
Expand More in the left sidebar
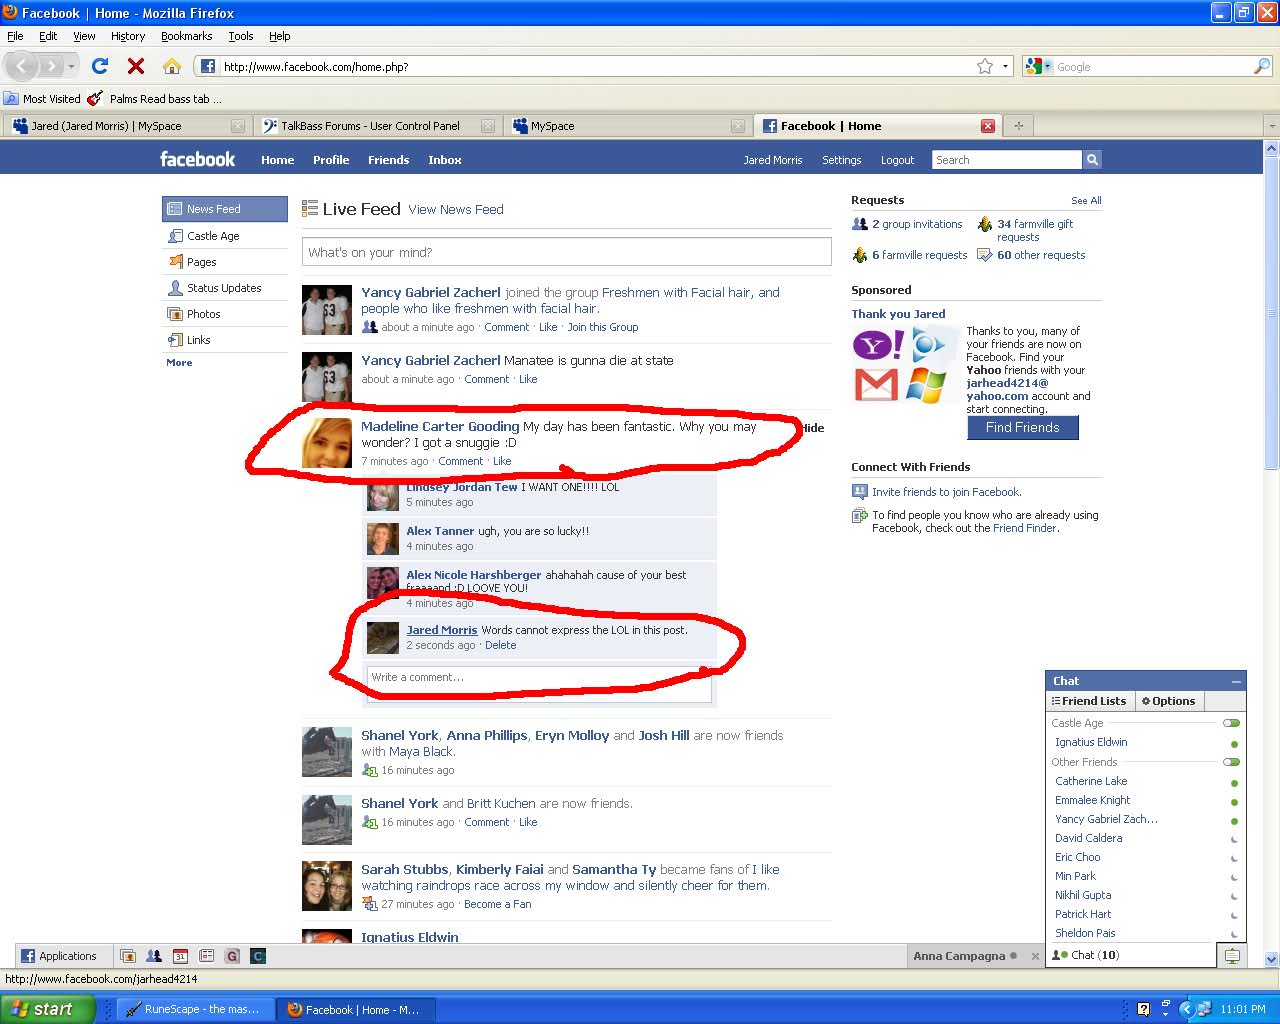179,363
